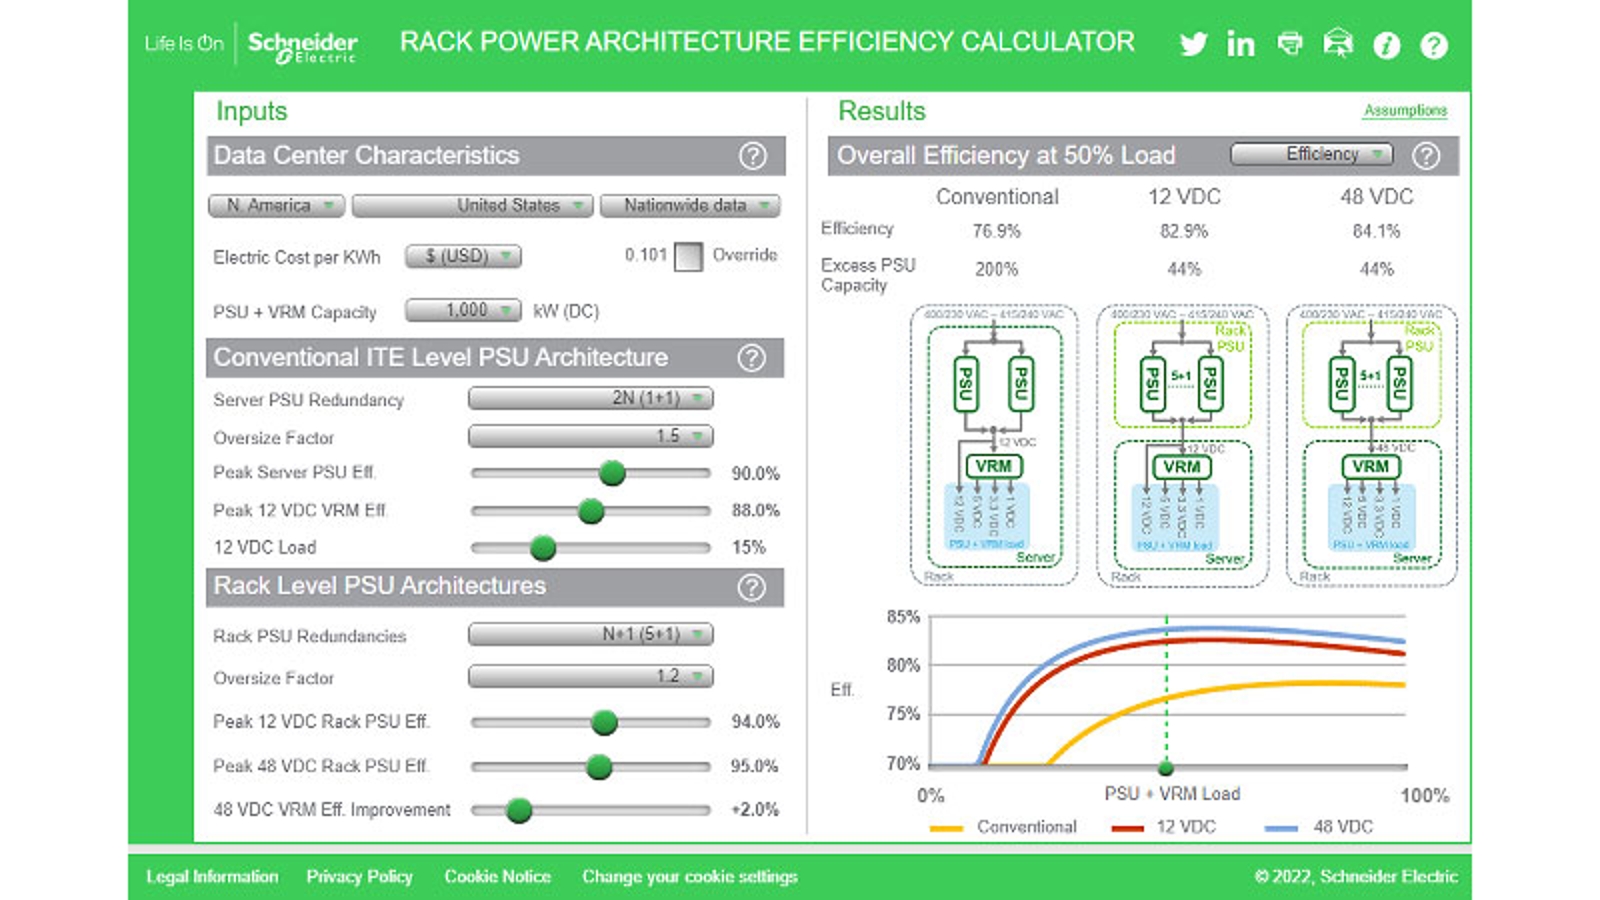The width and height of the screenshot is (1600, 900).
Task: Click the Legal Information footer link
Action: click(x=212, y=877)
